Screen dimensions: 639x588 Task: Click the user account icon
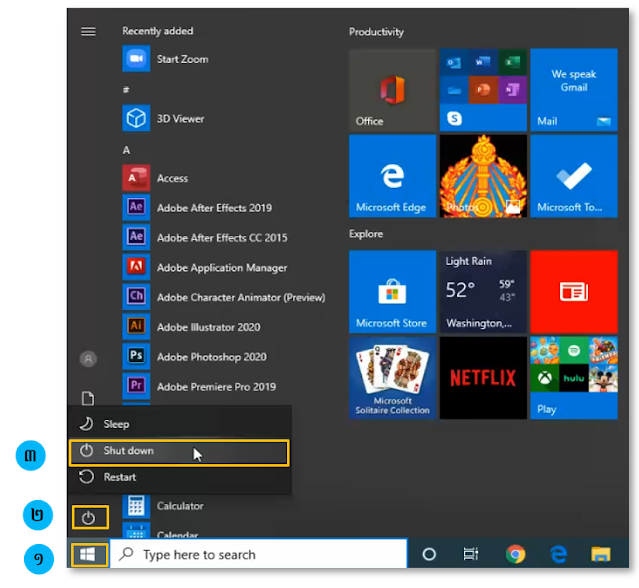tap(88, 359)
